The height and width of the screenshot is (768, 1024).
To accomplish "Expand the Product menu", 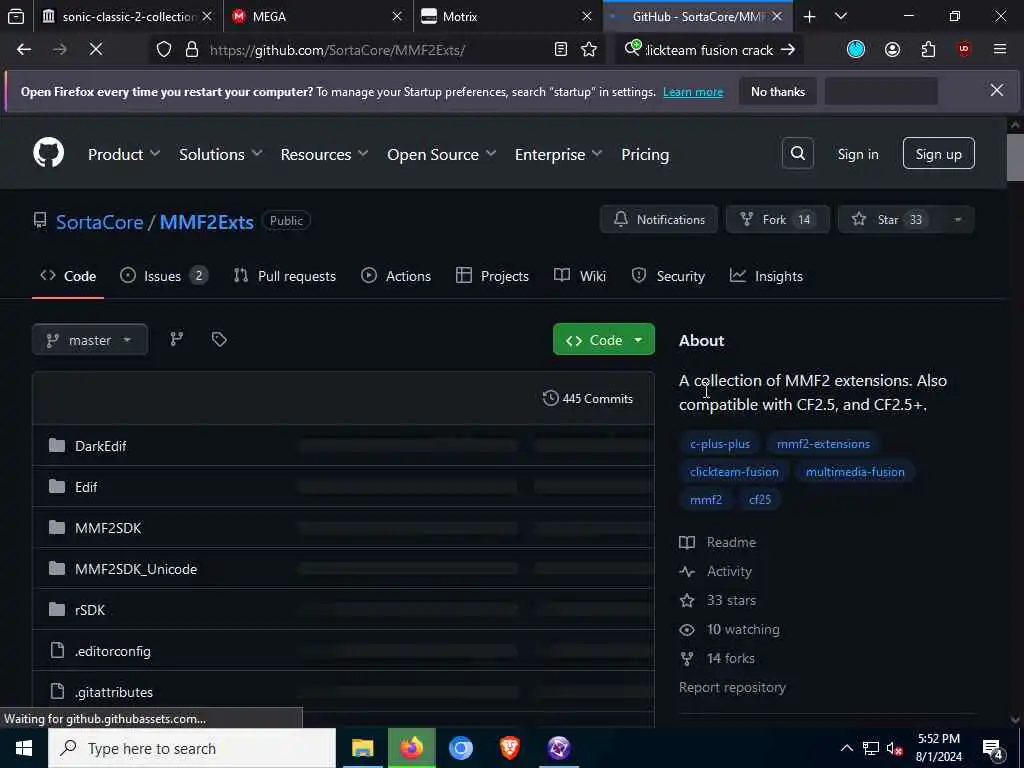I will [x=124, y=154].
